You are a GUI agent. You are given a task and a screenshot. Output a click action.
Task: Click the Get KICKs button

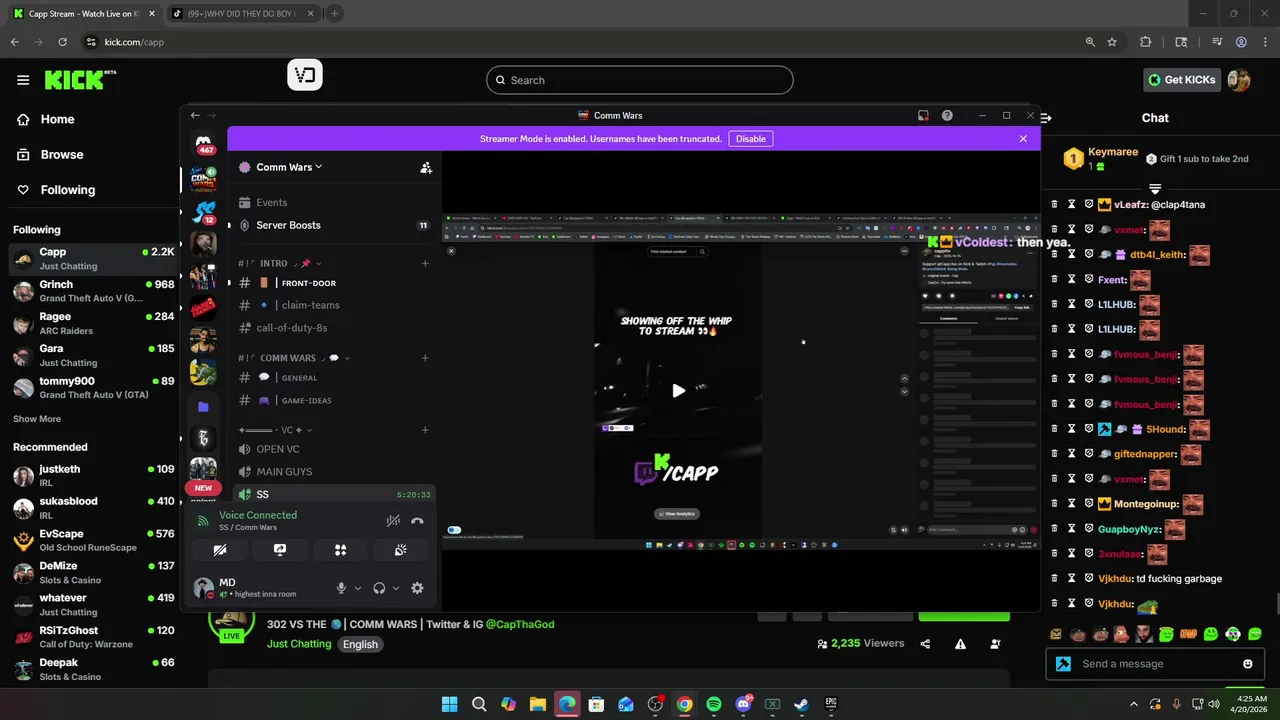[x=1182, y=80]
